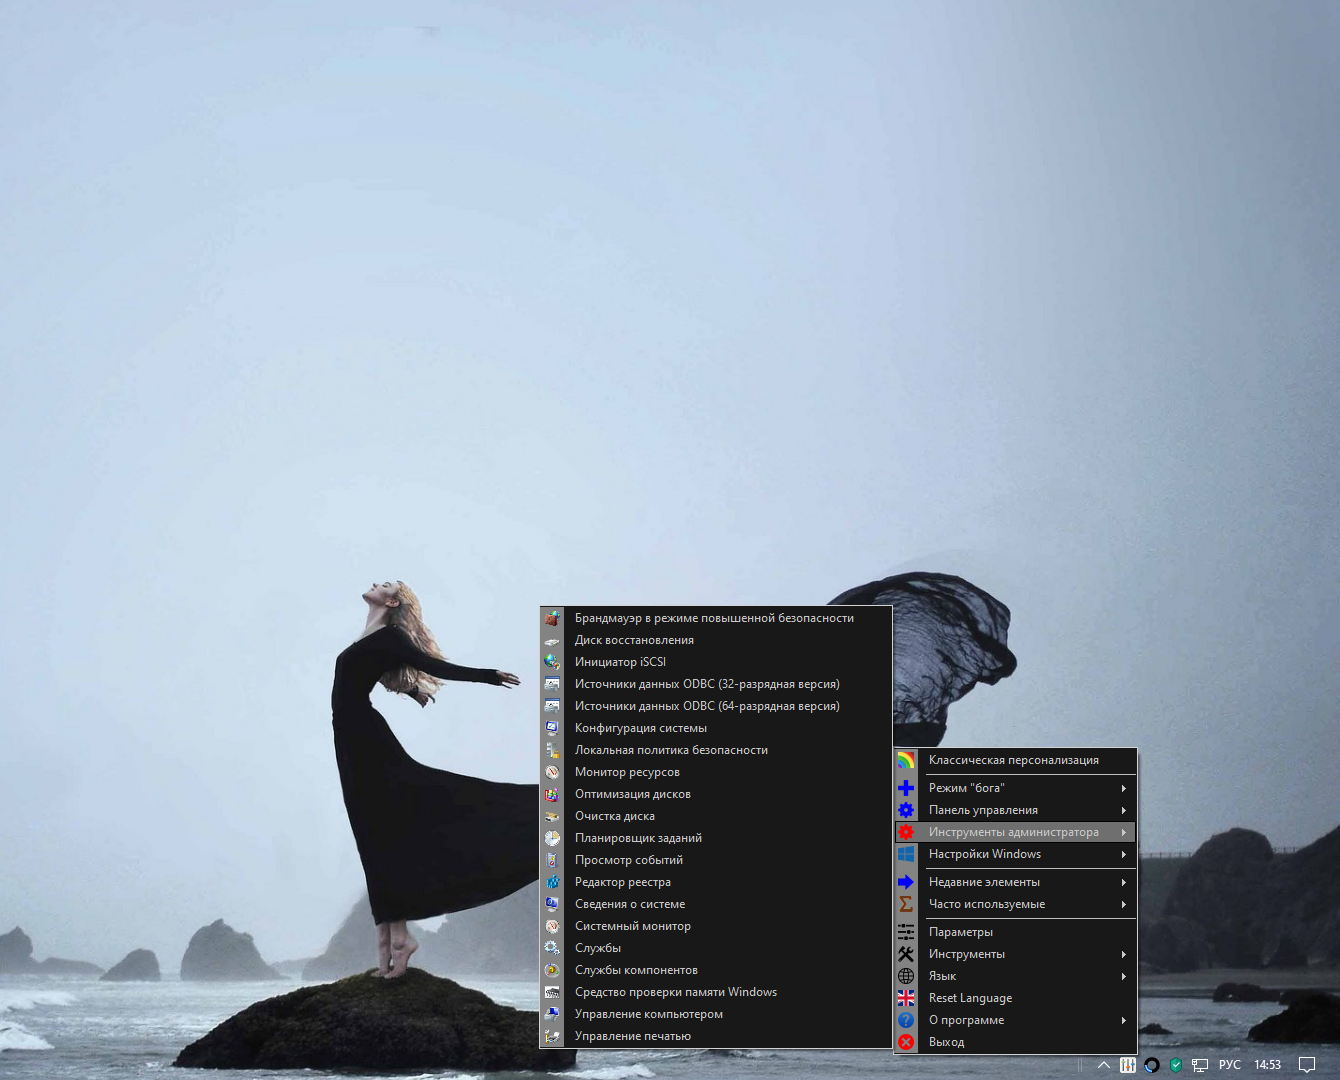Click the rainbow icon for Классическая персонализация

[x=906, y=760]
